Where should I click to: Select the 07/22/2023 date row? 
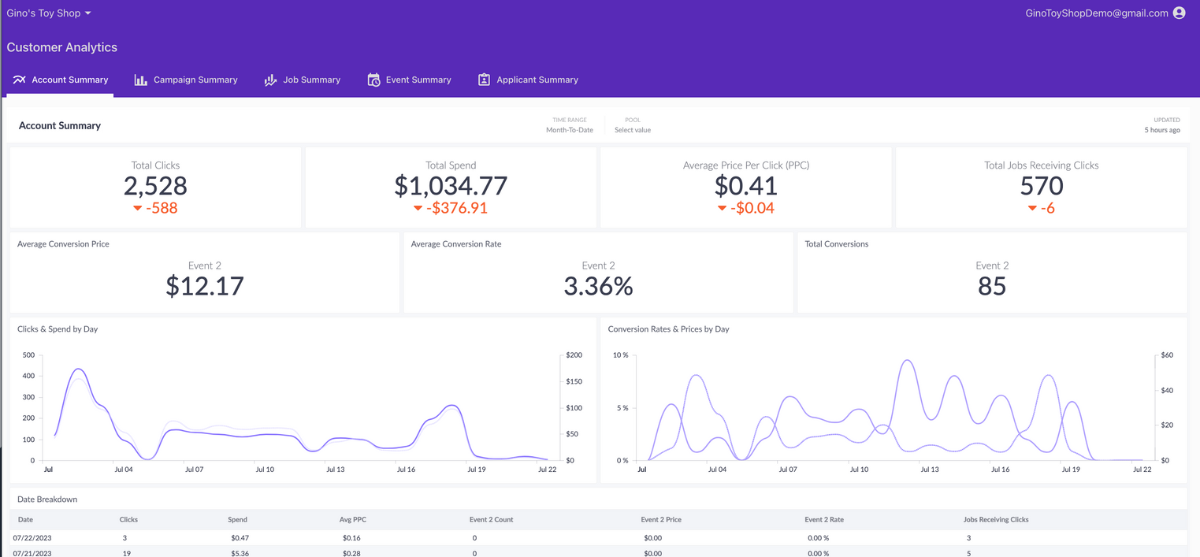(x=600, y=537)
